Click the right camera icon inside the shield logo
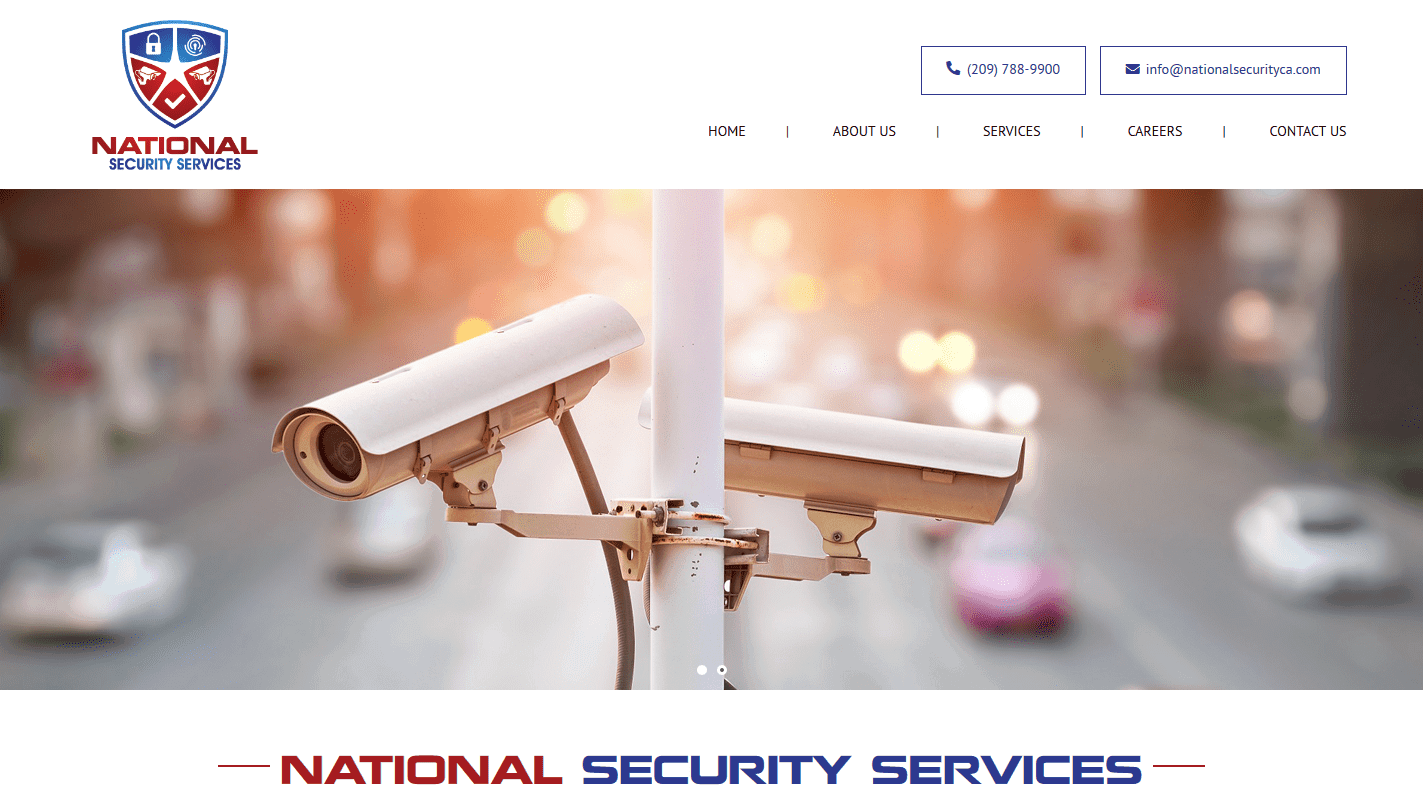Viewport: 1423px width, 786px height. tap(204, 75)
